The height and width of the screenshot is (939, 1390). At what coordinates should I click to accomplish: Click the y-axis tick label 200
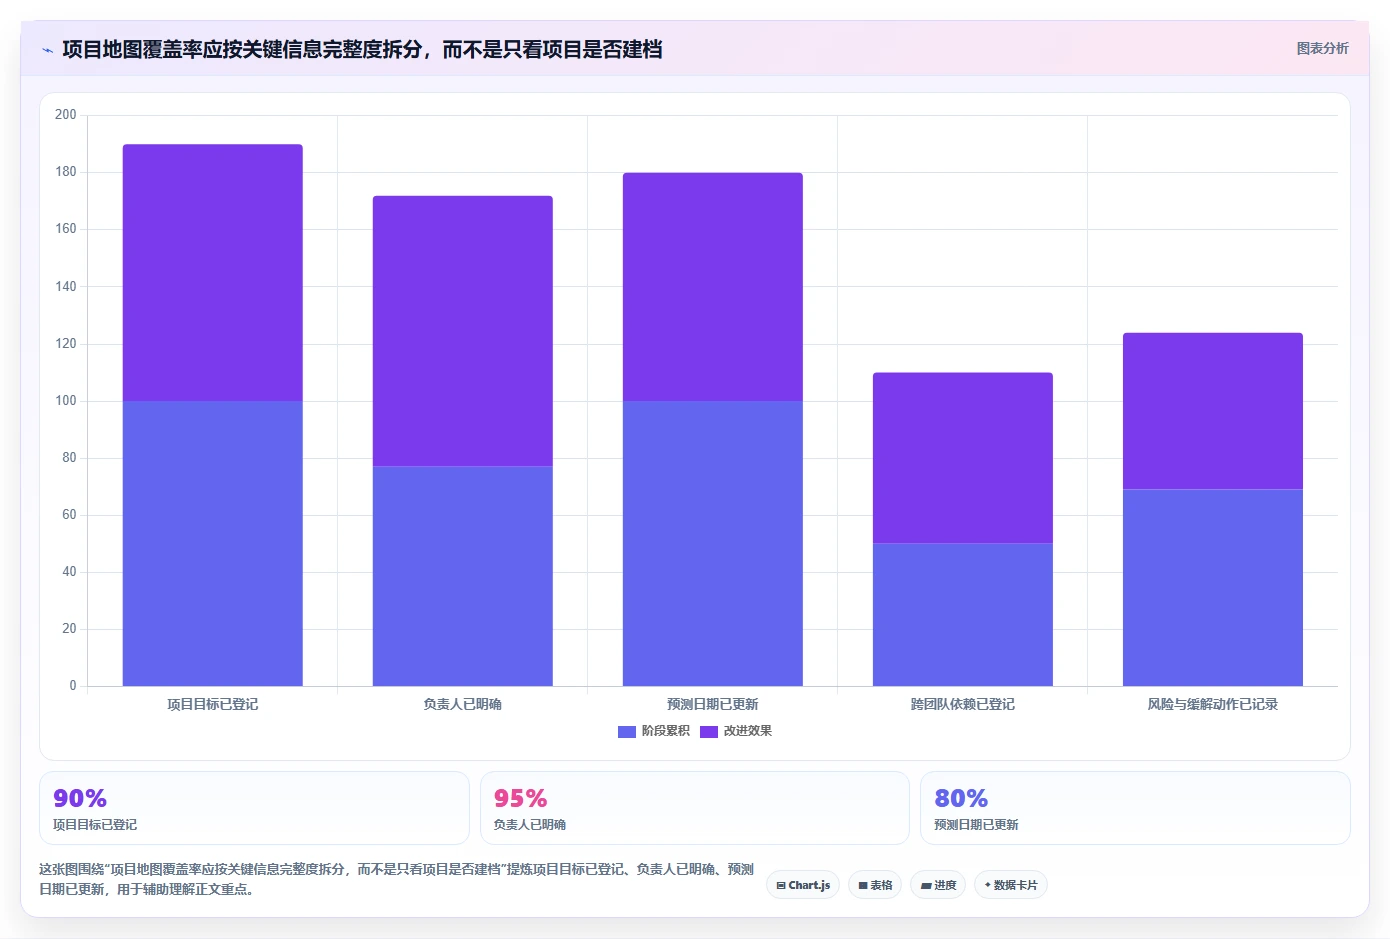[x=66, y=115]
